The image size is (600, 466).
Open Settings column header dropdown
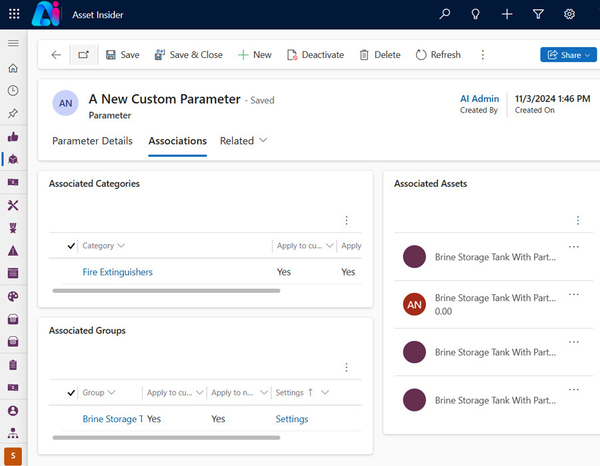(302, 393)
